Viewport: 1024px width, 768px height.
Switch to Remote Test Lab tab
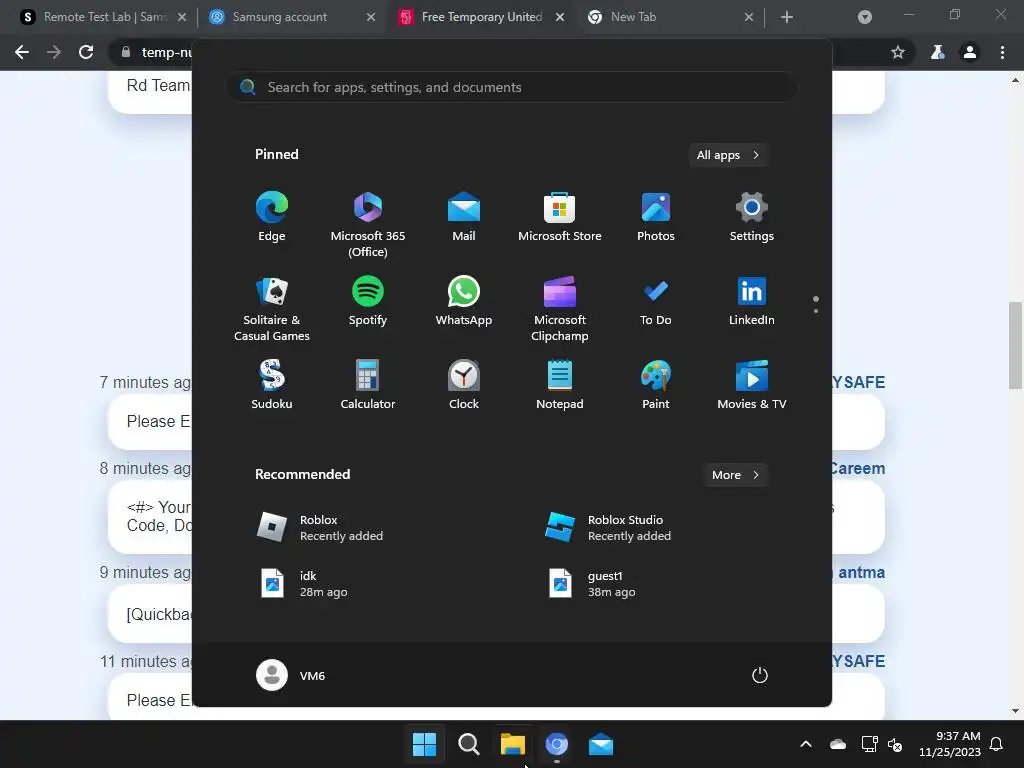(x=104, y=17)
